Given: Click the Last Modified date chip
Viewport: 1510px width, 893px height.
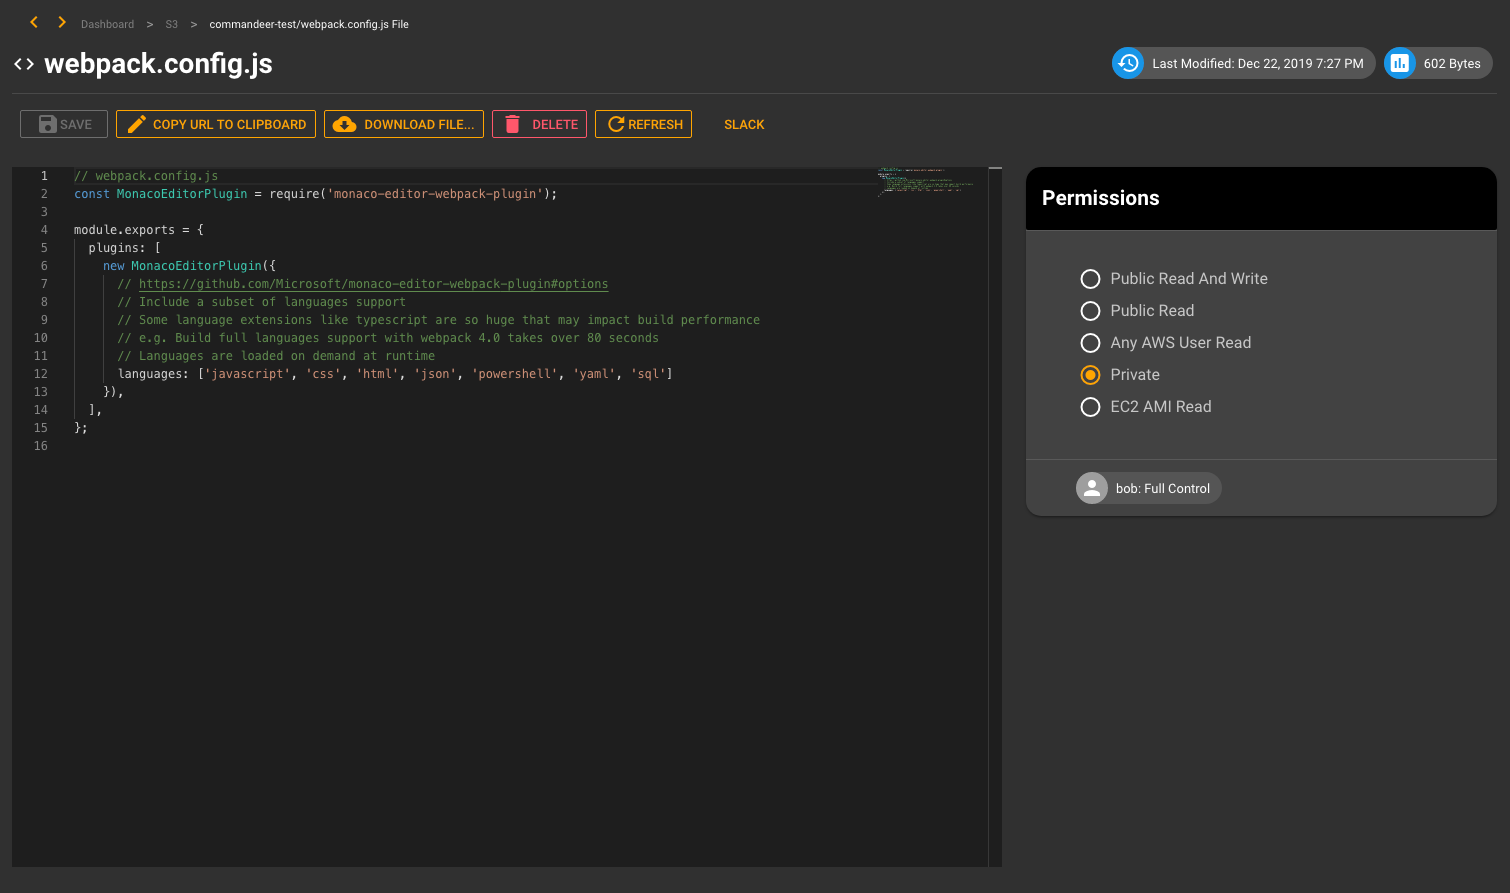Looking at the screenshot, I should pyautogui.click(x=1242, y=63).
